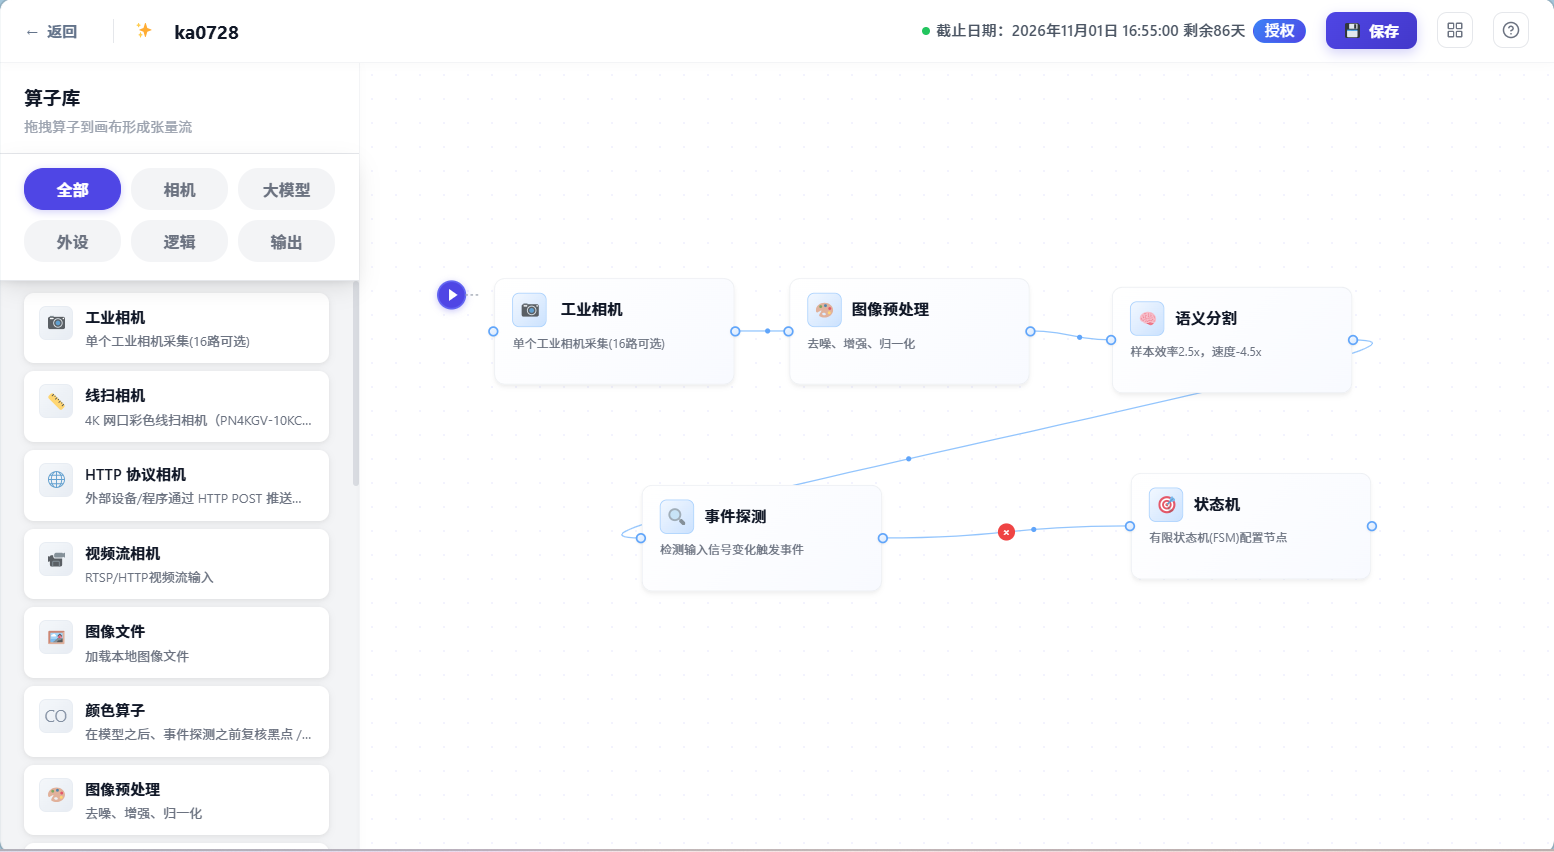The image size is (1554, 852).
Task: Click the 视频流相机 camcorder icon
Action: pyautogui.click(x=56, y=559)
